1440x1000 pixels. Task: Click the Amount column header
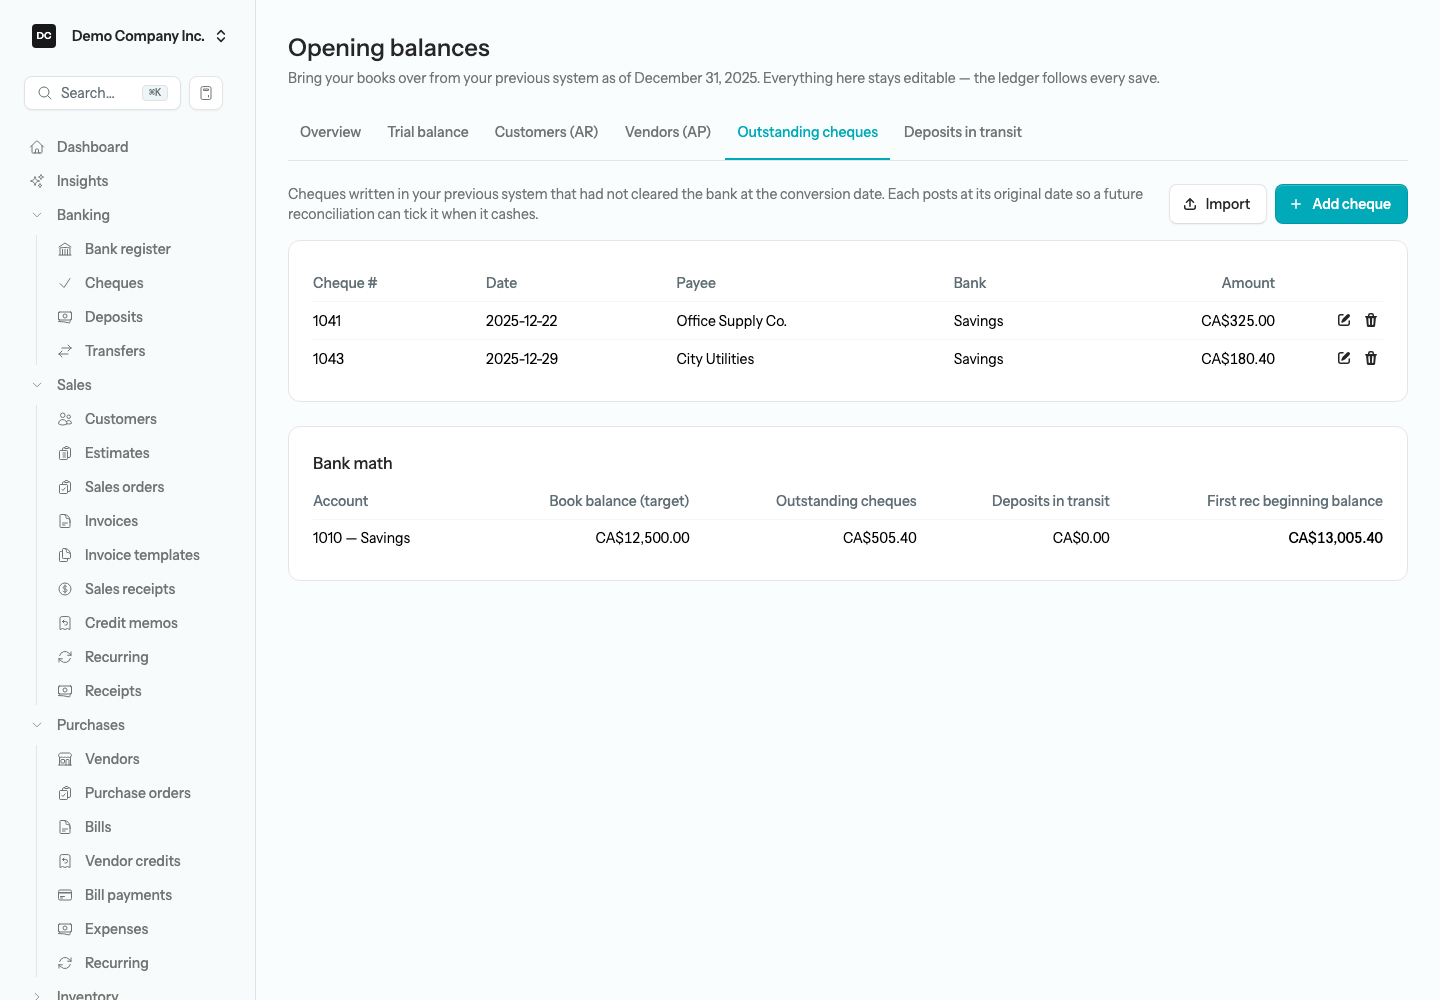tap(1248, 283)
